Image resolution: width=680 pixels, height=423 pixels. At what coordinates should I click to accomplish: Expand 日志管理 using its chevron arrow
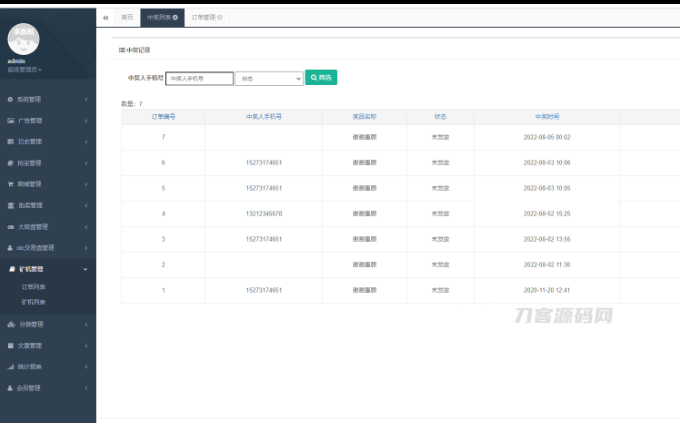point(86,142)
